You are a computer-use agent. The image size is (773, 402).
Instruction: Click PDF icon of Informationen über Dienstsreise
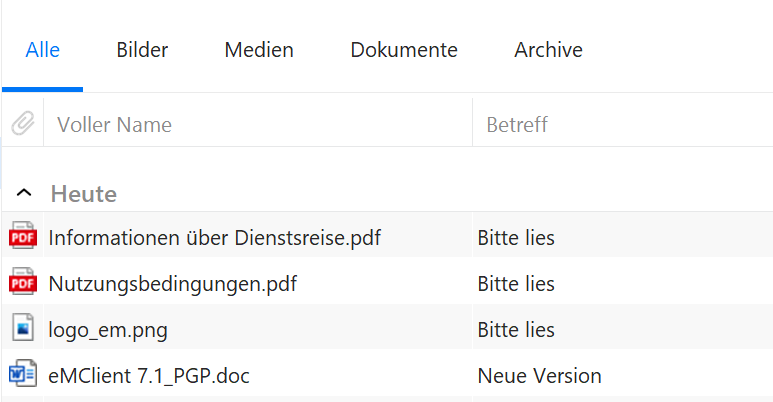(x=23, y=236)
